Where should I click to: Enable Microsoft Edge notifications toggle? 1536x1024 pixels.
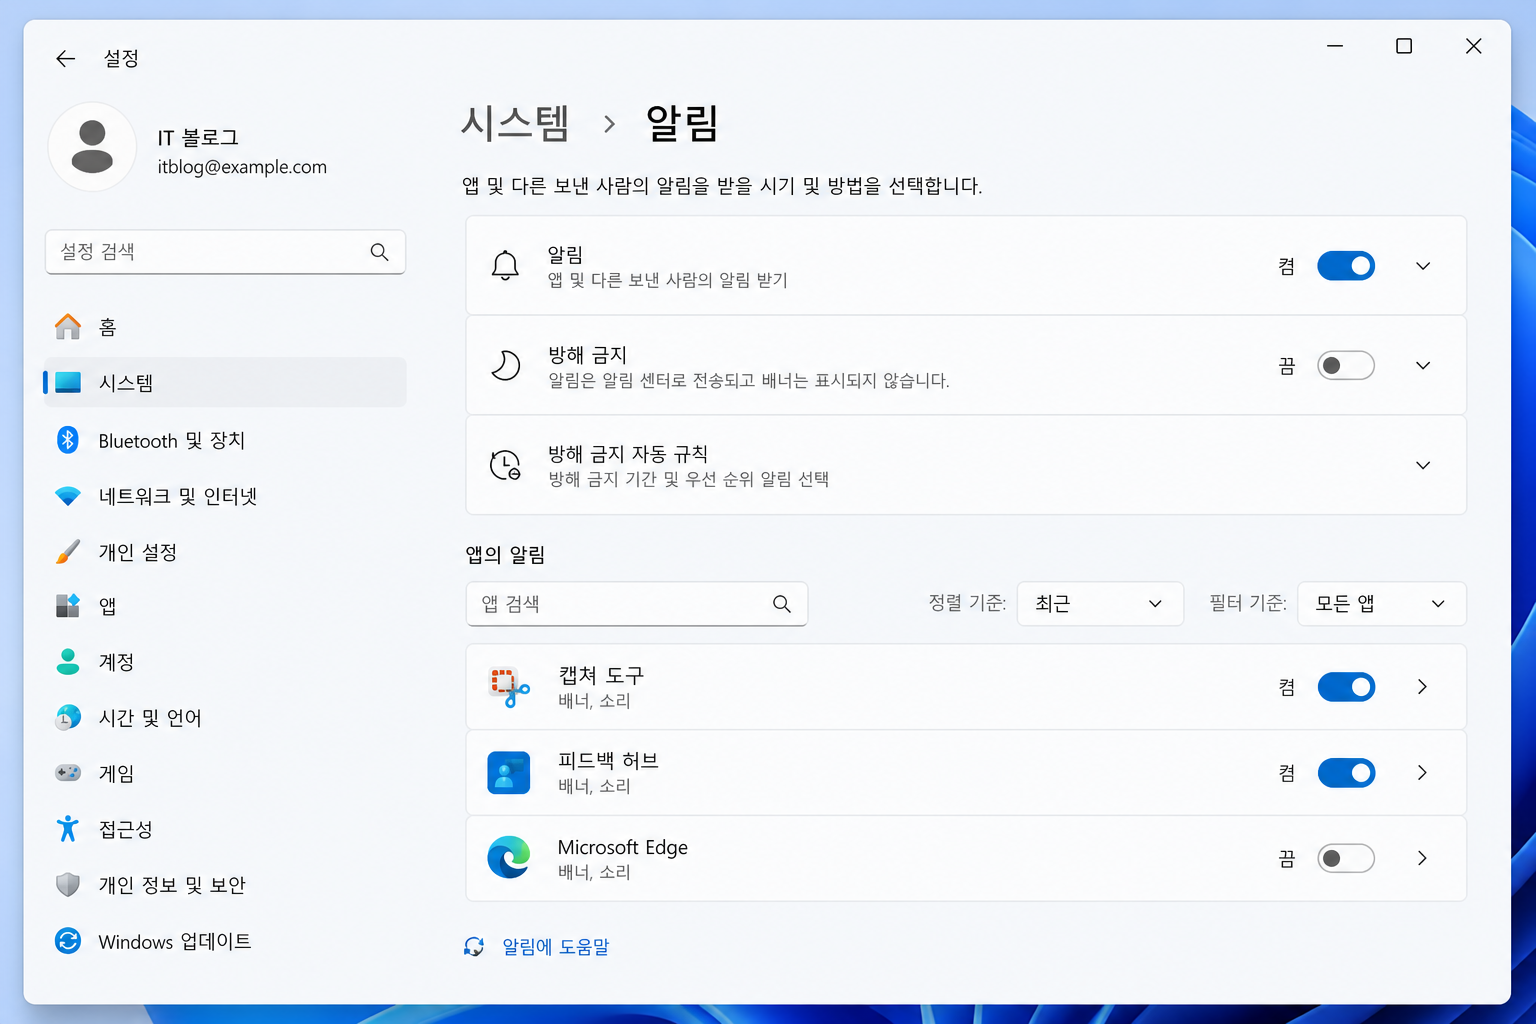1346,858
